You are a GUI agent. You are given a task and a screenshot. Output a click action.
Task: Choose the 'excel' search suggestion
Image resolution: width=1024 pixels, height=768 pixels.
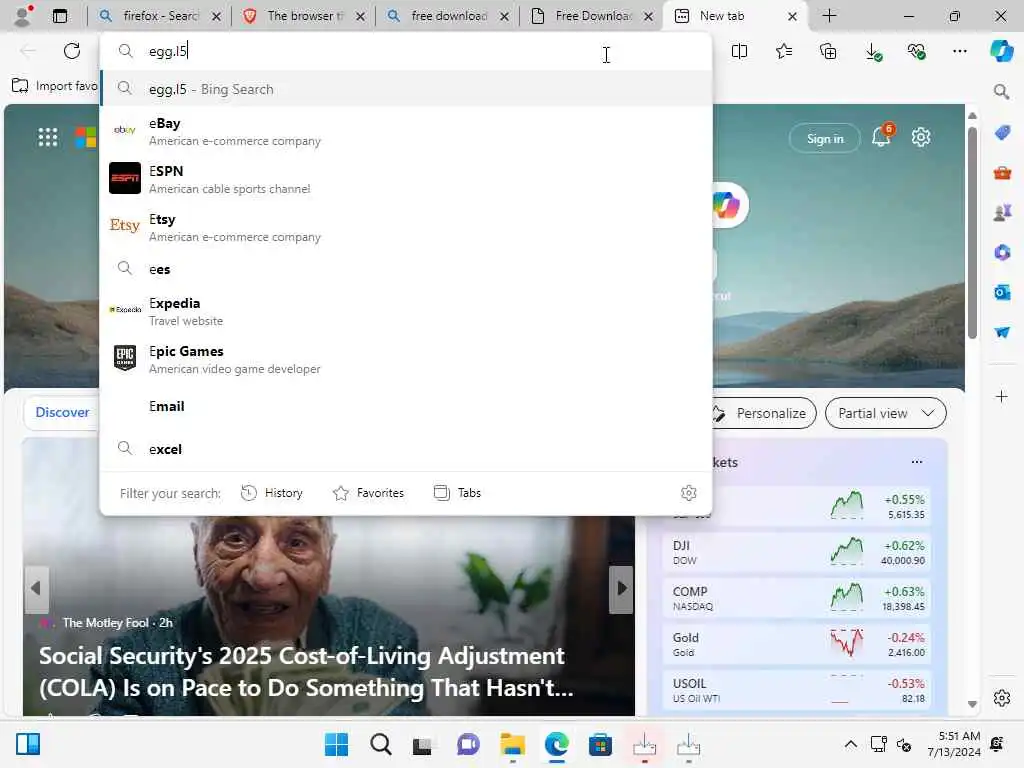(406, 449)
